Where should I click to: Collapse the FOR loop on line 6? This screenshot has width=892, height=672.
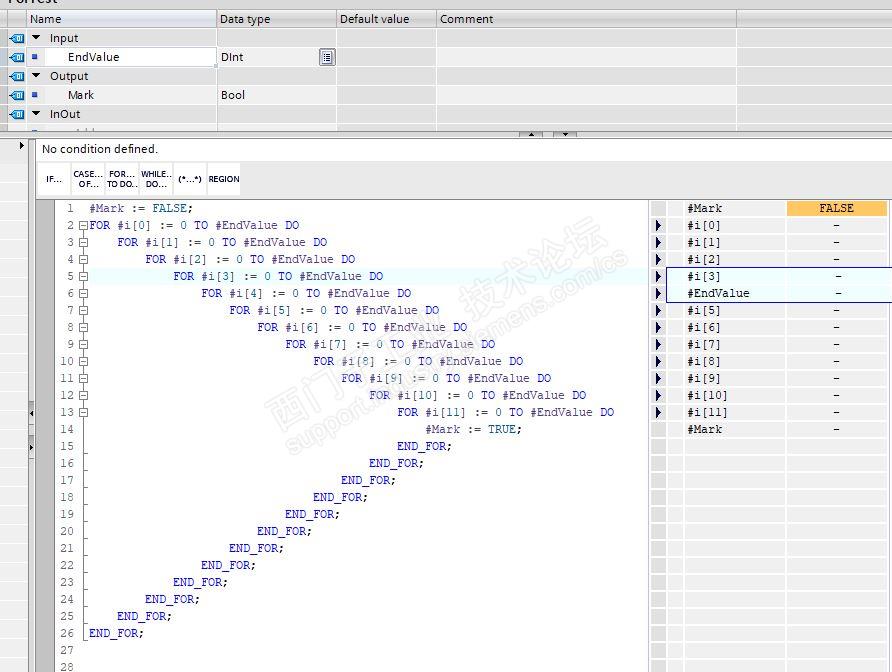pos(84,294)
